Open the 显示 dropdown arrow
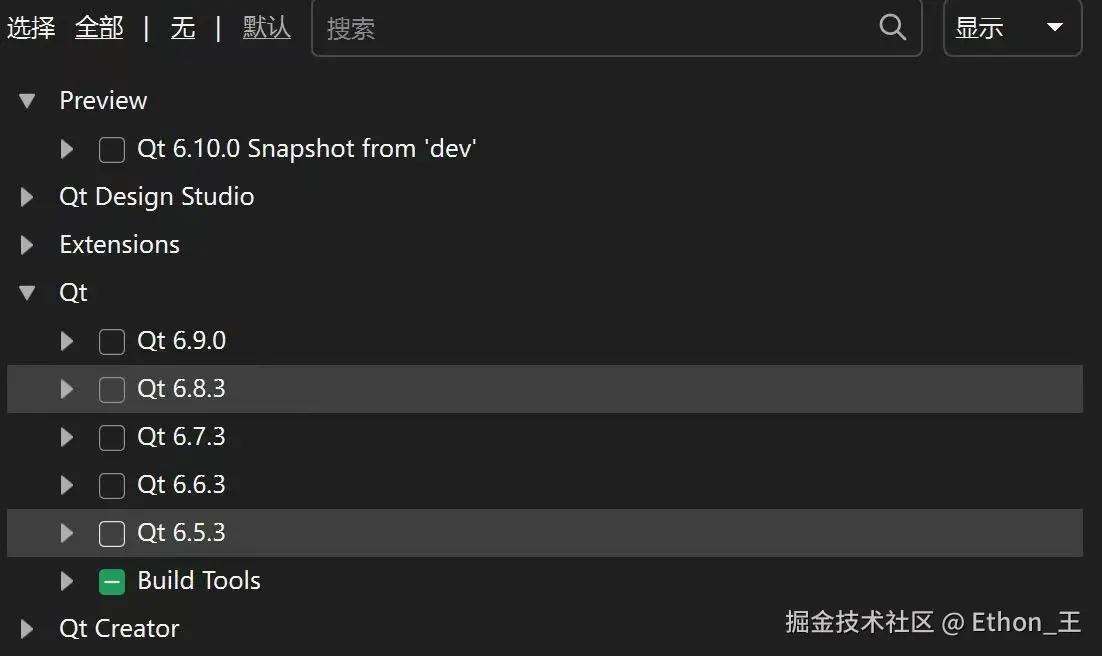Screen dimensions: 1102x656 pyautogui.click(x=1054, y=27)
